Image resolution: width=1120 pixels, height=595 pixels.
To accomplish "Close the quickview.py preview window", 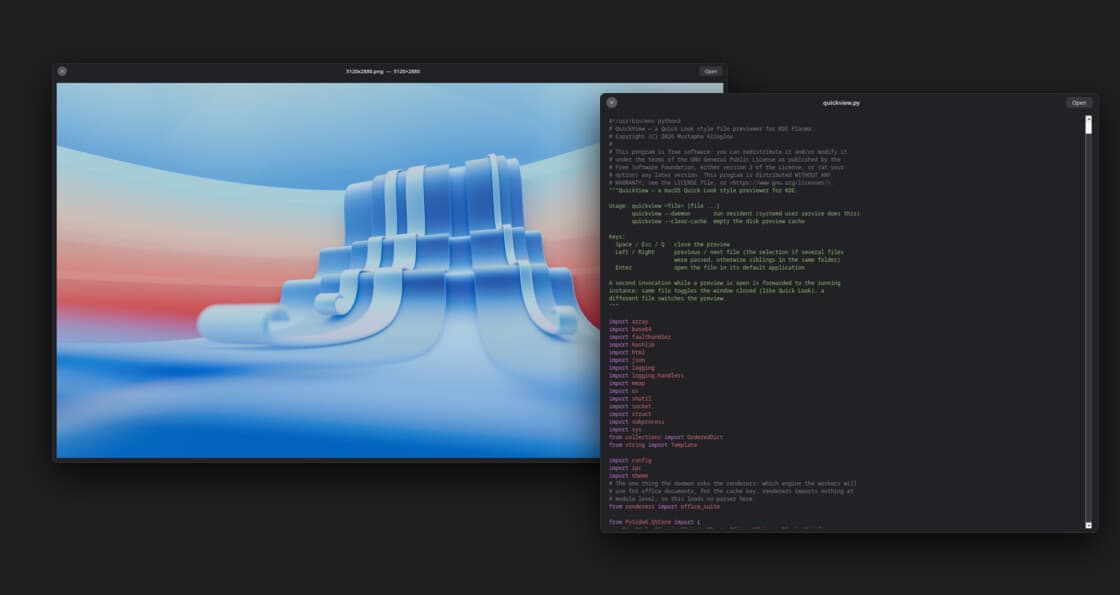I will pos(611,103).
